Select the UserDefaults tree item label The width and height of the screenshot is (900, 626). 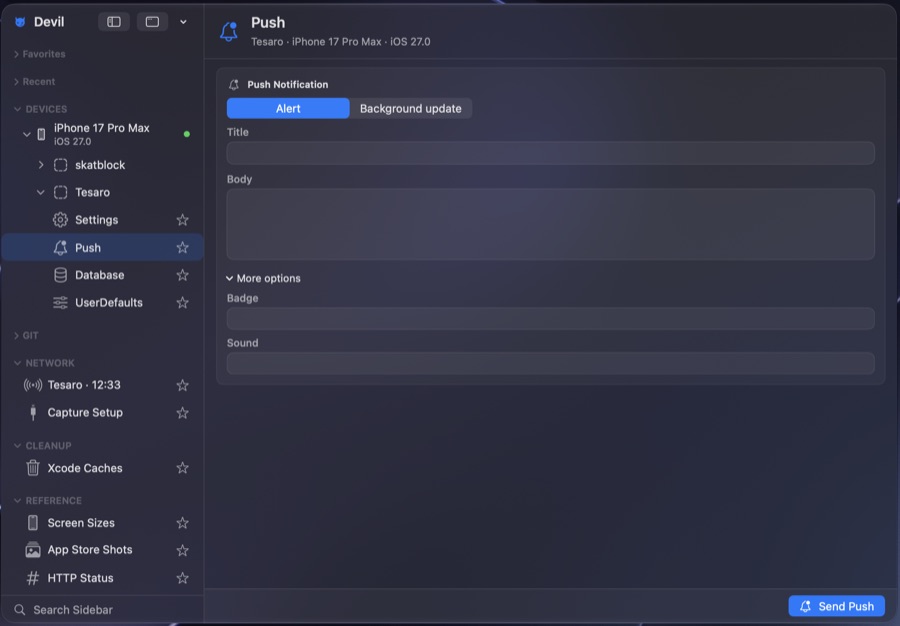108,302
